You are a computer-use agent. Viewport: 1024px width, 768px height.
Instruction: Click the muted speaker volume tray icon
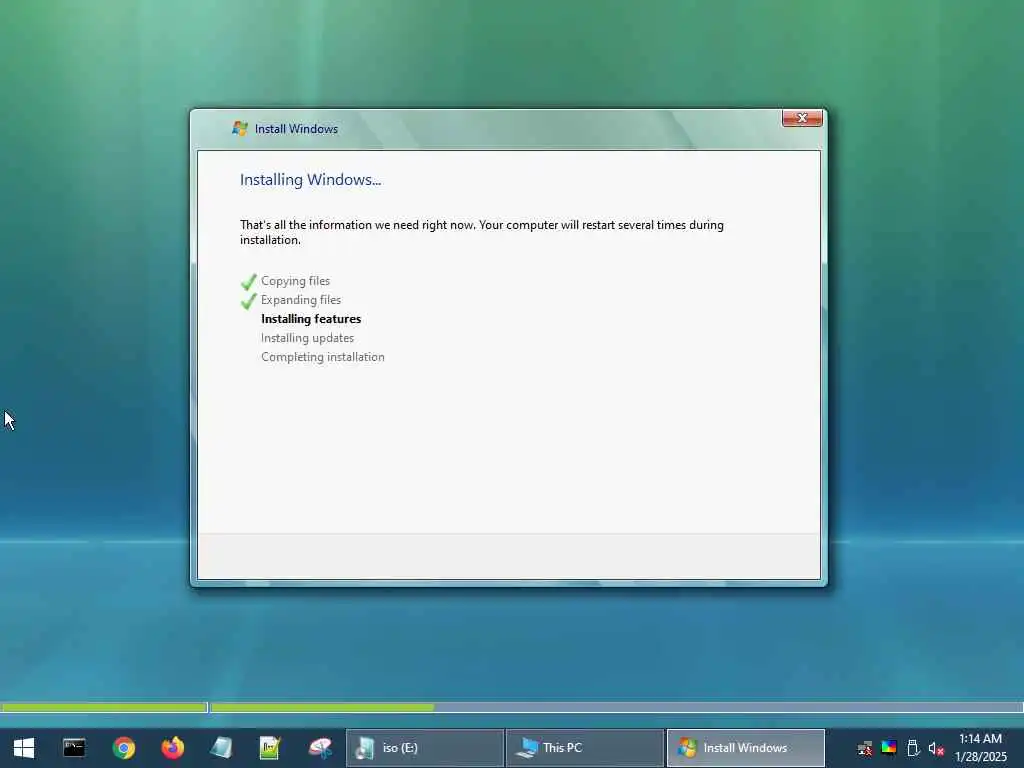tap(936, 748)
